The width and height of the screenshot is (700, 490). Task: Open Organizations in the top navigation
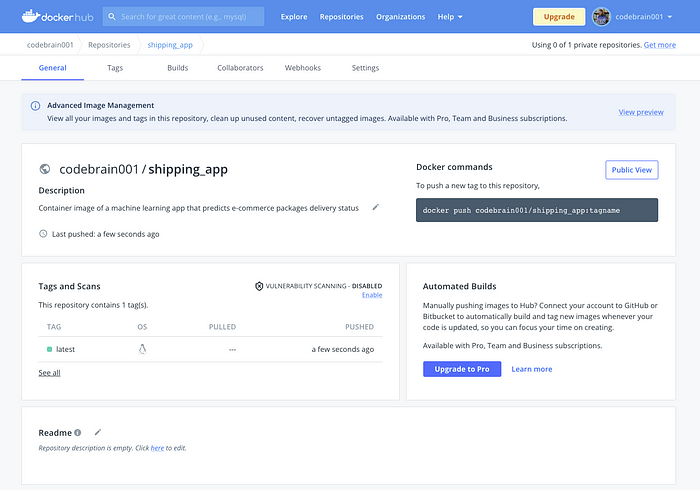point(400,17)
